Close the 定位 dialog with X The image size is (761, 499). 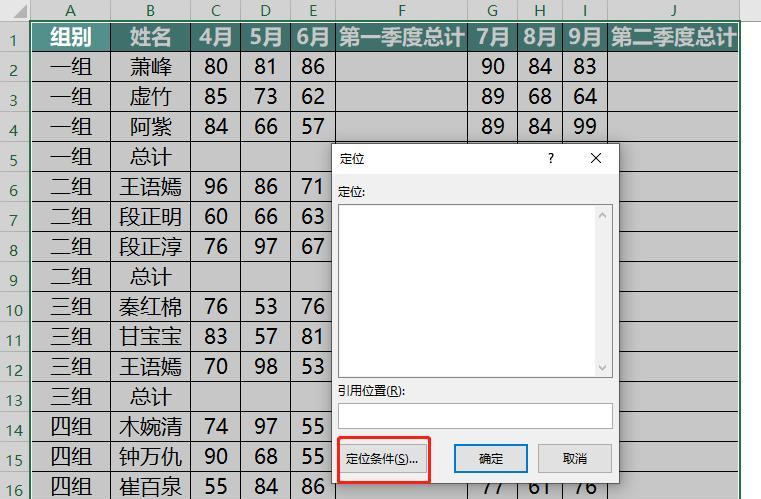596,158
